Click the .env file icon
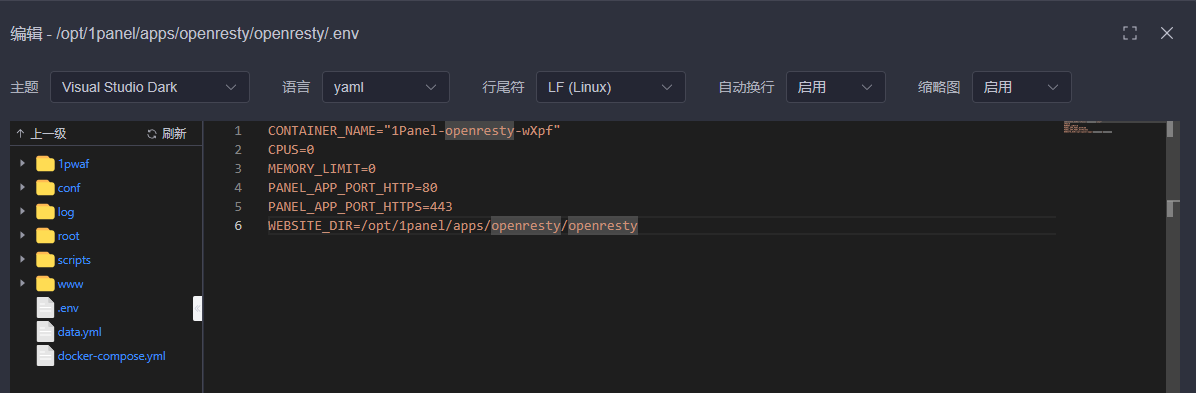1196x393 pixels. tap(46, 308)
